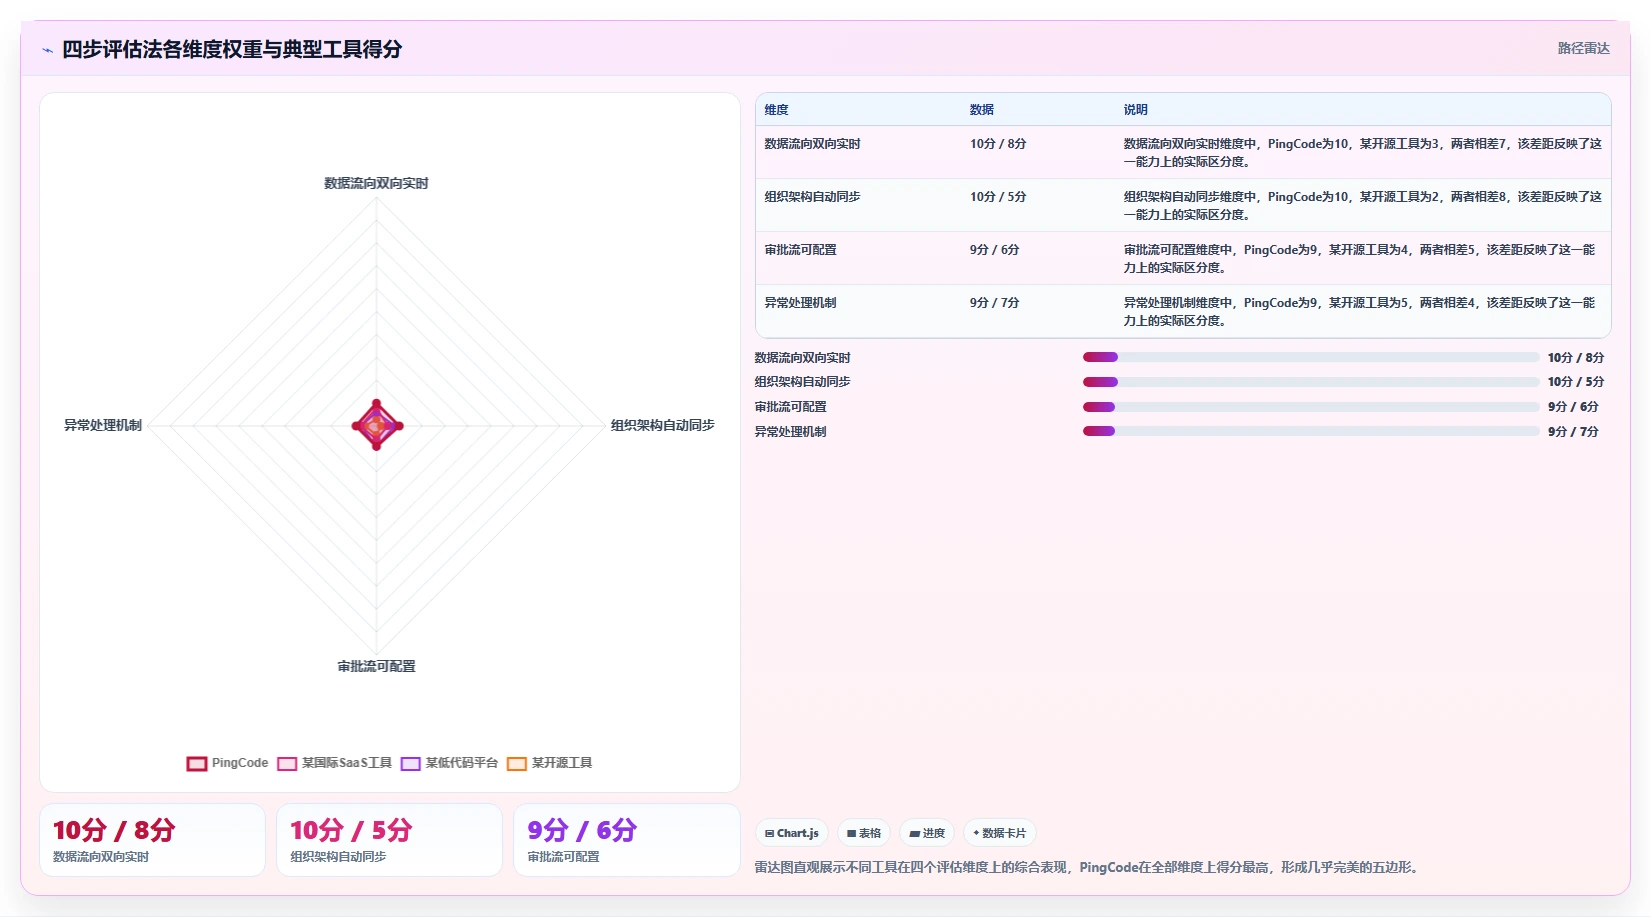The image size is (1651, 917).
Task: Select the 组织架构自动同步 table row cell
Action: point(813,197)
